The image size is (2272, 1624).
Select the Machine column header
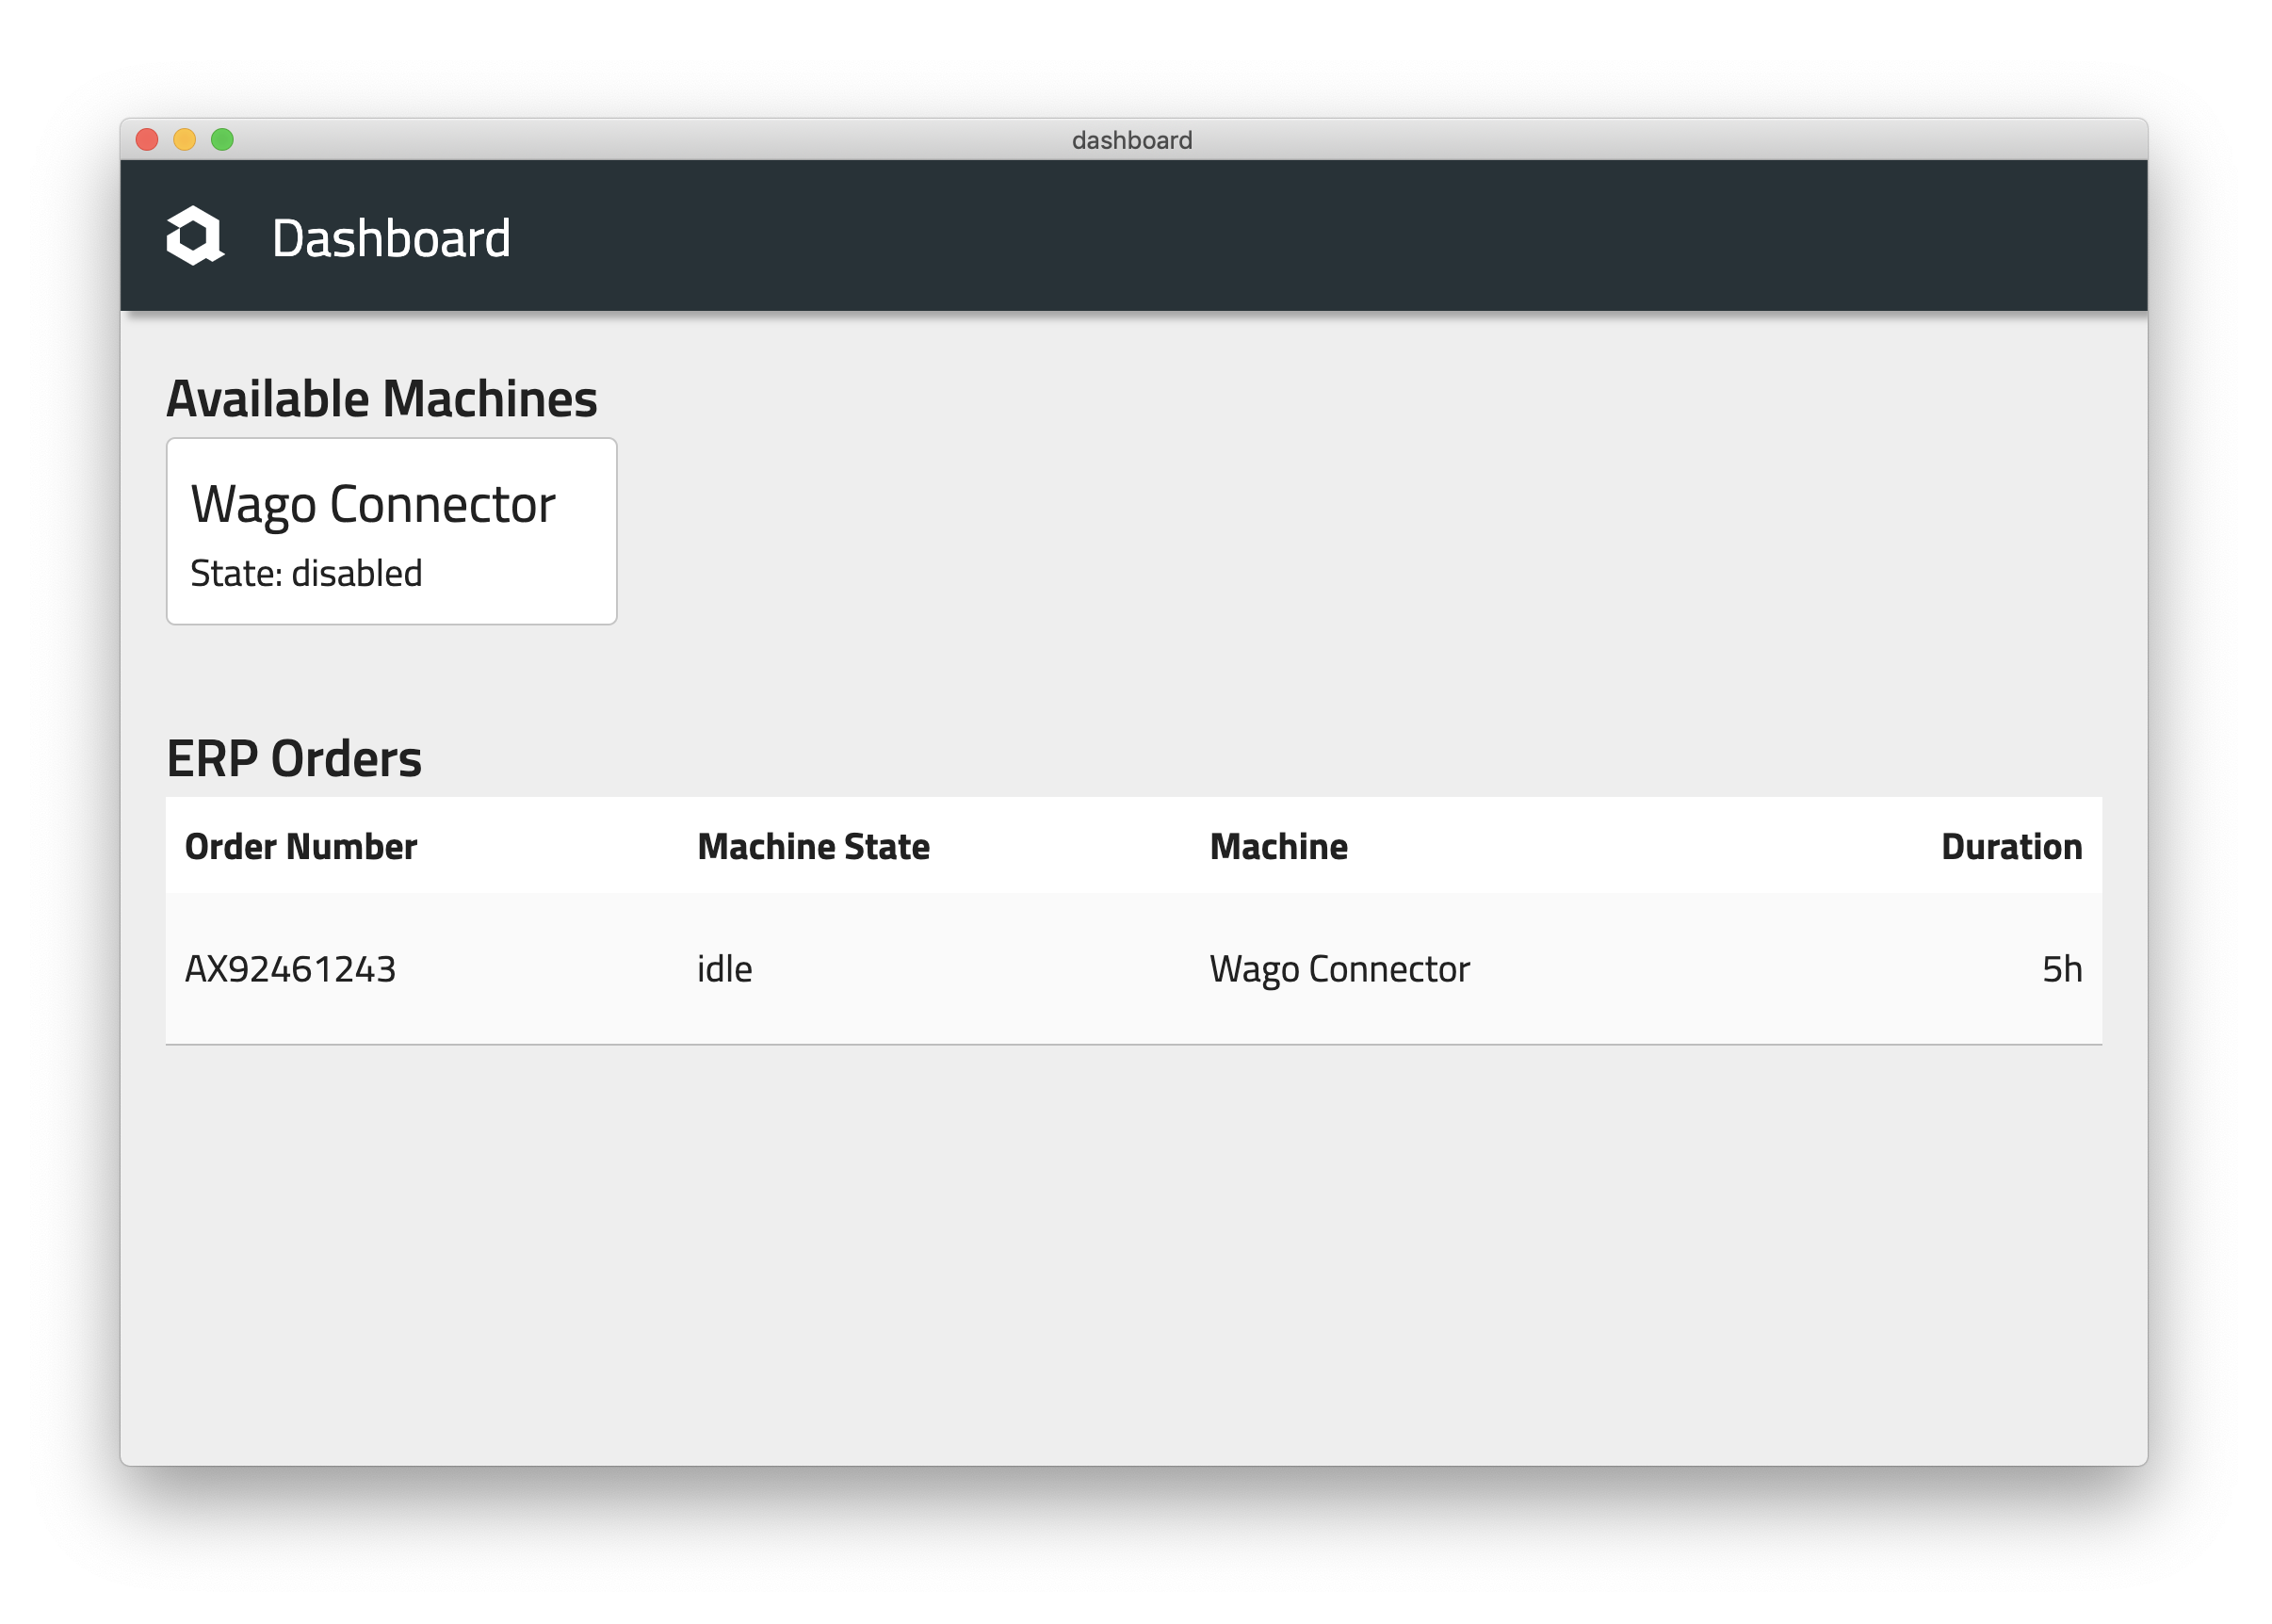[x=1279, y=847]
